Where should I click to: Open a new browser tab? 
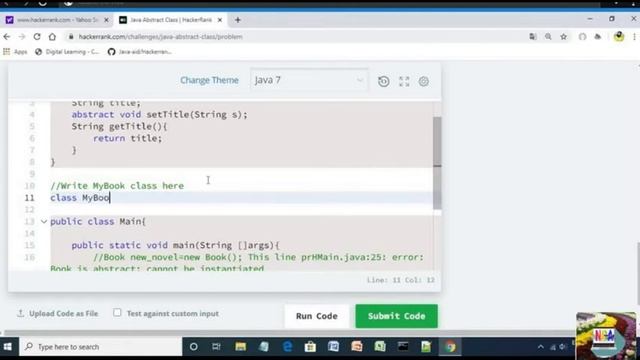238,20
